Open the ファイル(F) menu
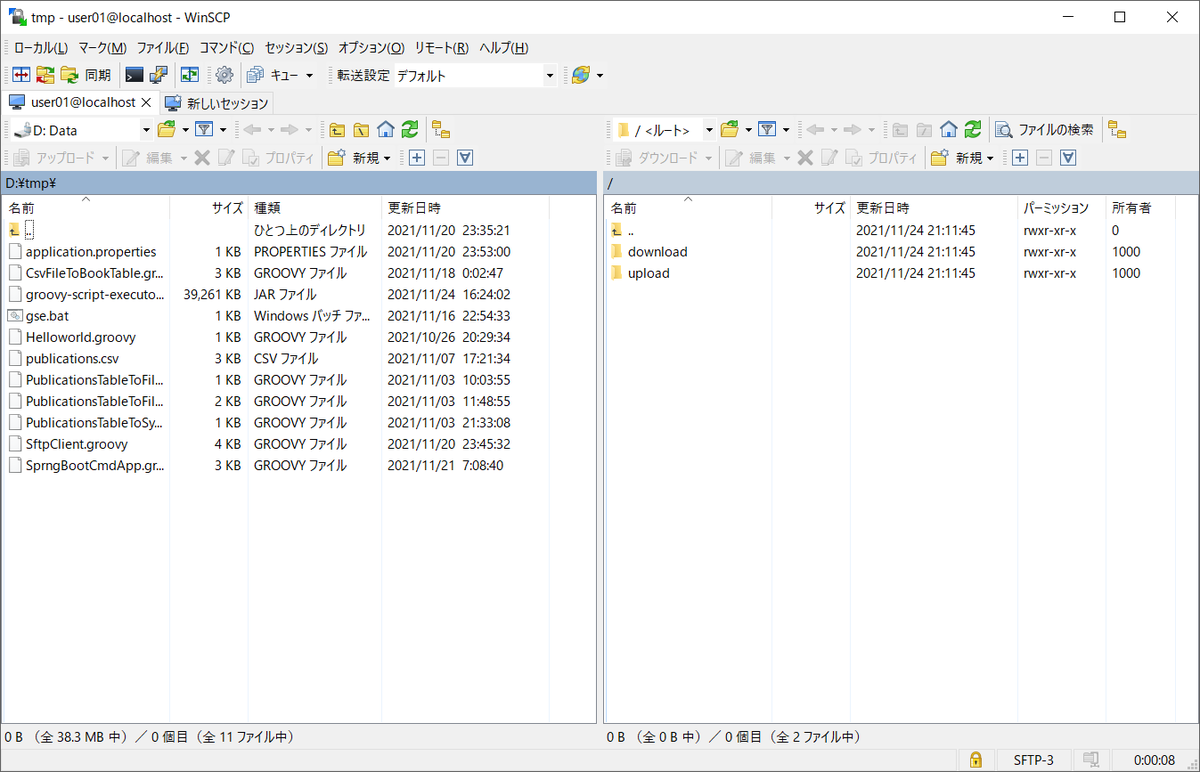The height and width of the screenshot is (772, 1200). 163,47
